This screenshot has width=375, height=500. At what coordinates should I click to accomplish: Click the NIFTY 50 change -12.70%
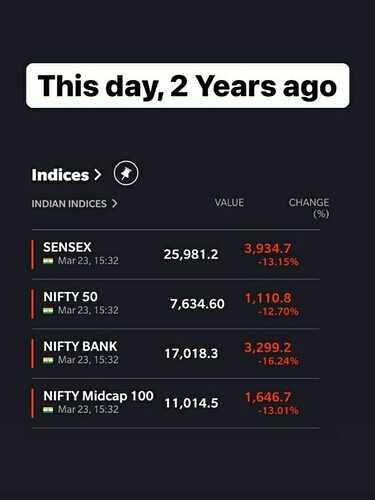[278, 312]
